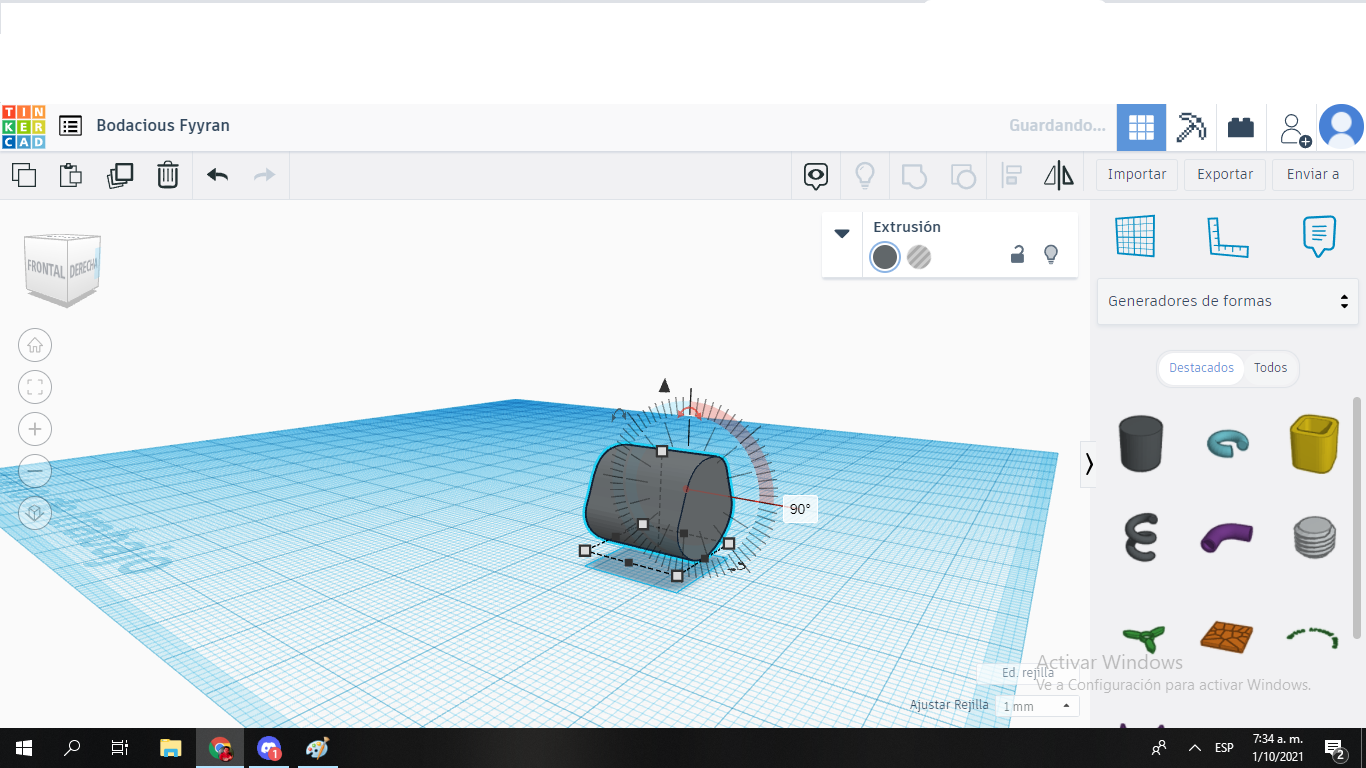Open the Blocks pickaxe mode
This screenshot has height=768, width=1366.
click(1191, 127)
